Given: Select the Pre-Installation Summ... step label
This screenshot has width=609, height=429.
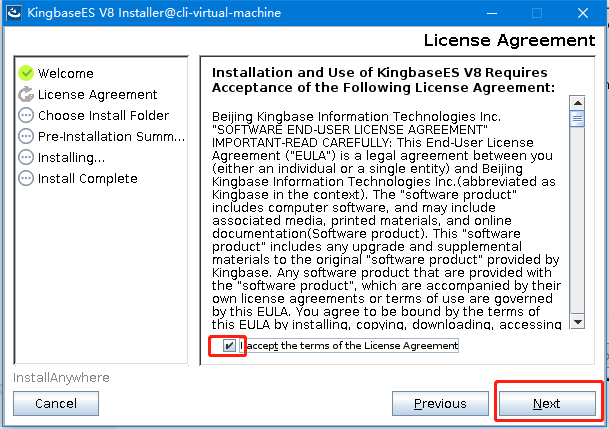Looking at the screenshot, I should click(111, 136).
